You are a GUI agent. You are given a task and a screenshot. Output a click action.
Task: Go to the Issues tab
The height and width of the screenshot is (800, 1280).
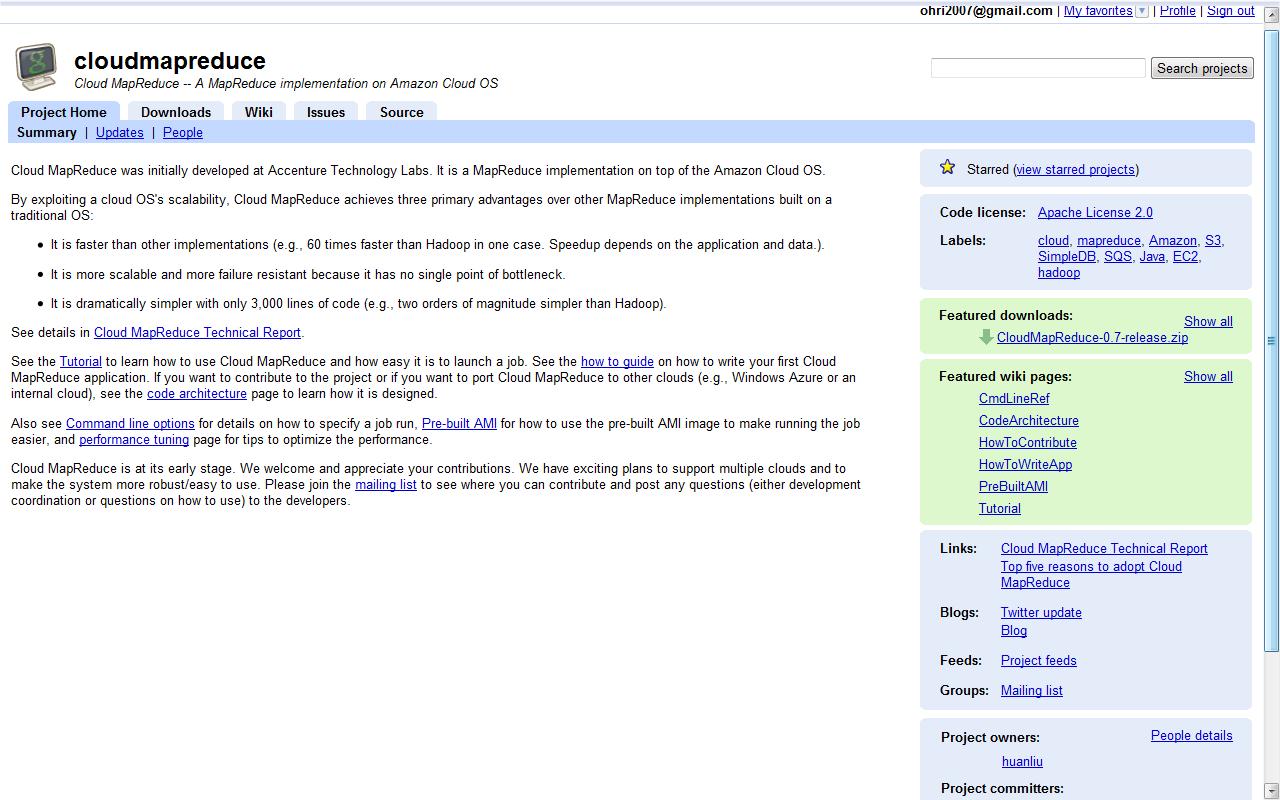tap(326, 112)
